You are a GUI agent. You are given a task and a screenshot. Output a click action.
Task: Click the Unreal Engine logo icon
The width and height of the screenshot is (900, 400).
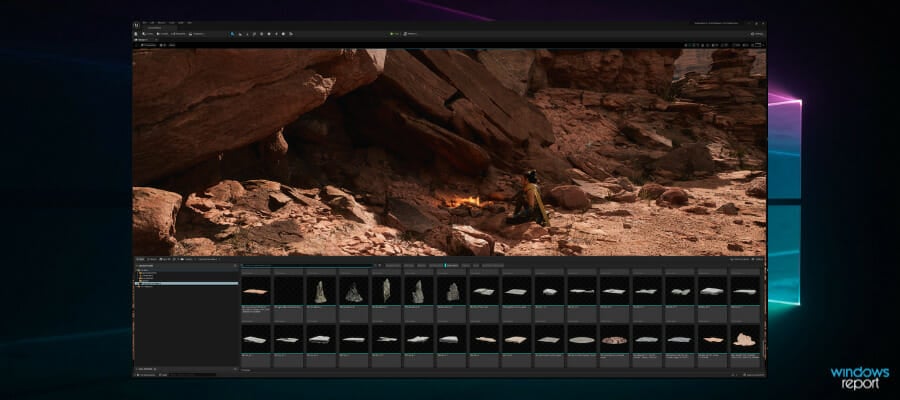(x=136, y=25)
